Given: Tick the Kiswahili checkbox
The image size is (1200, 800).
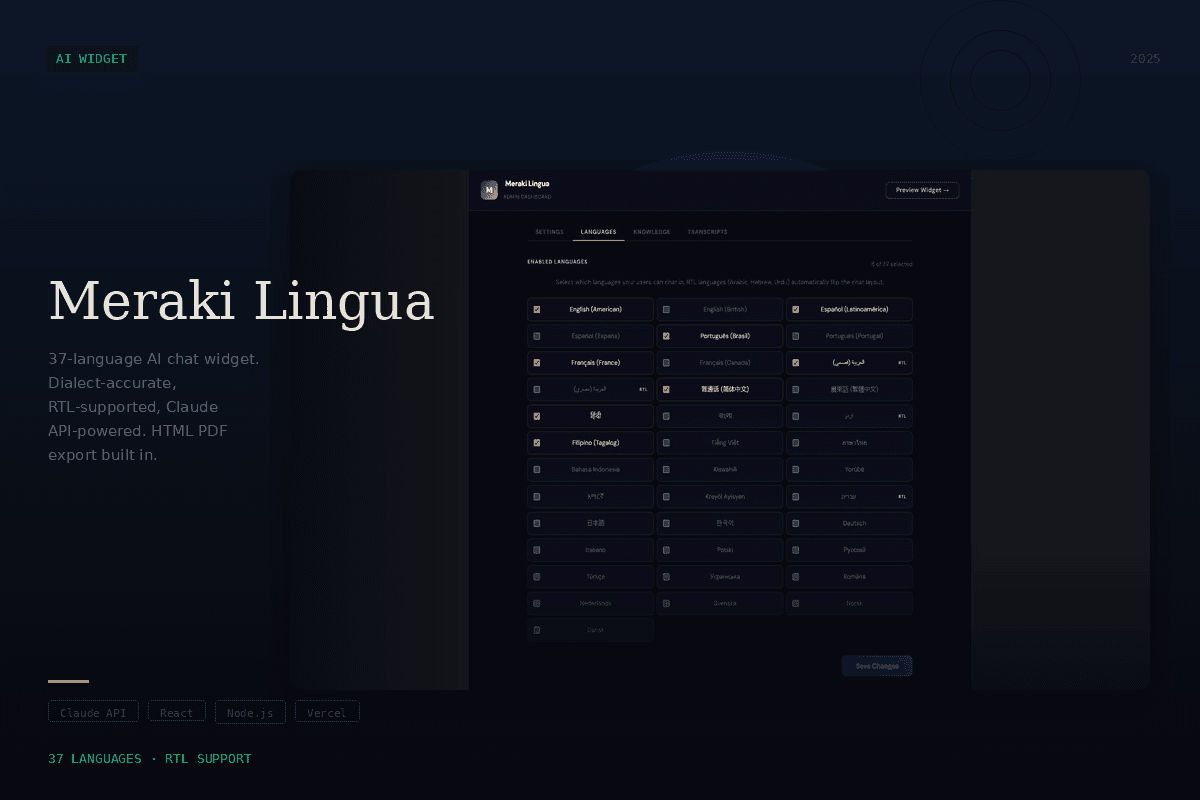Looking at the screenshot, I should coord(666,470).
